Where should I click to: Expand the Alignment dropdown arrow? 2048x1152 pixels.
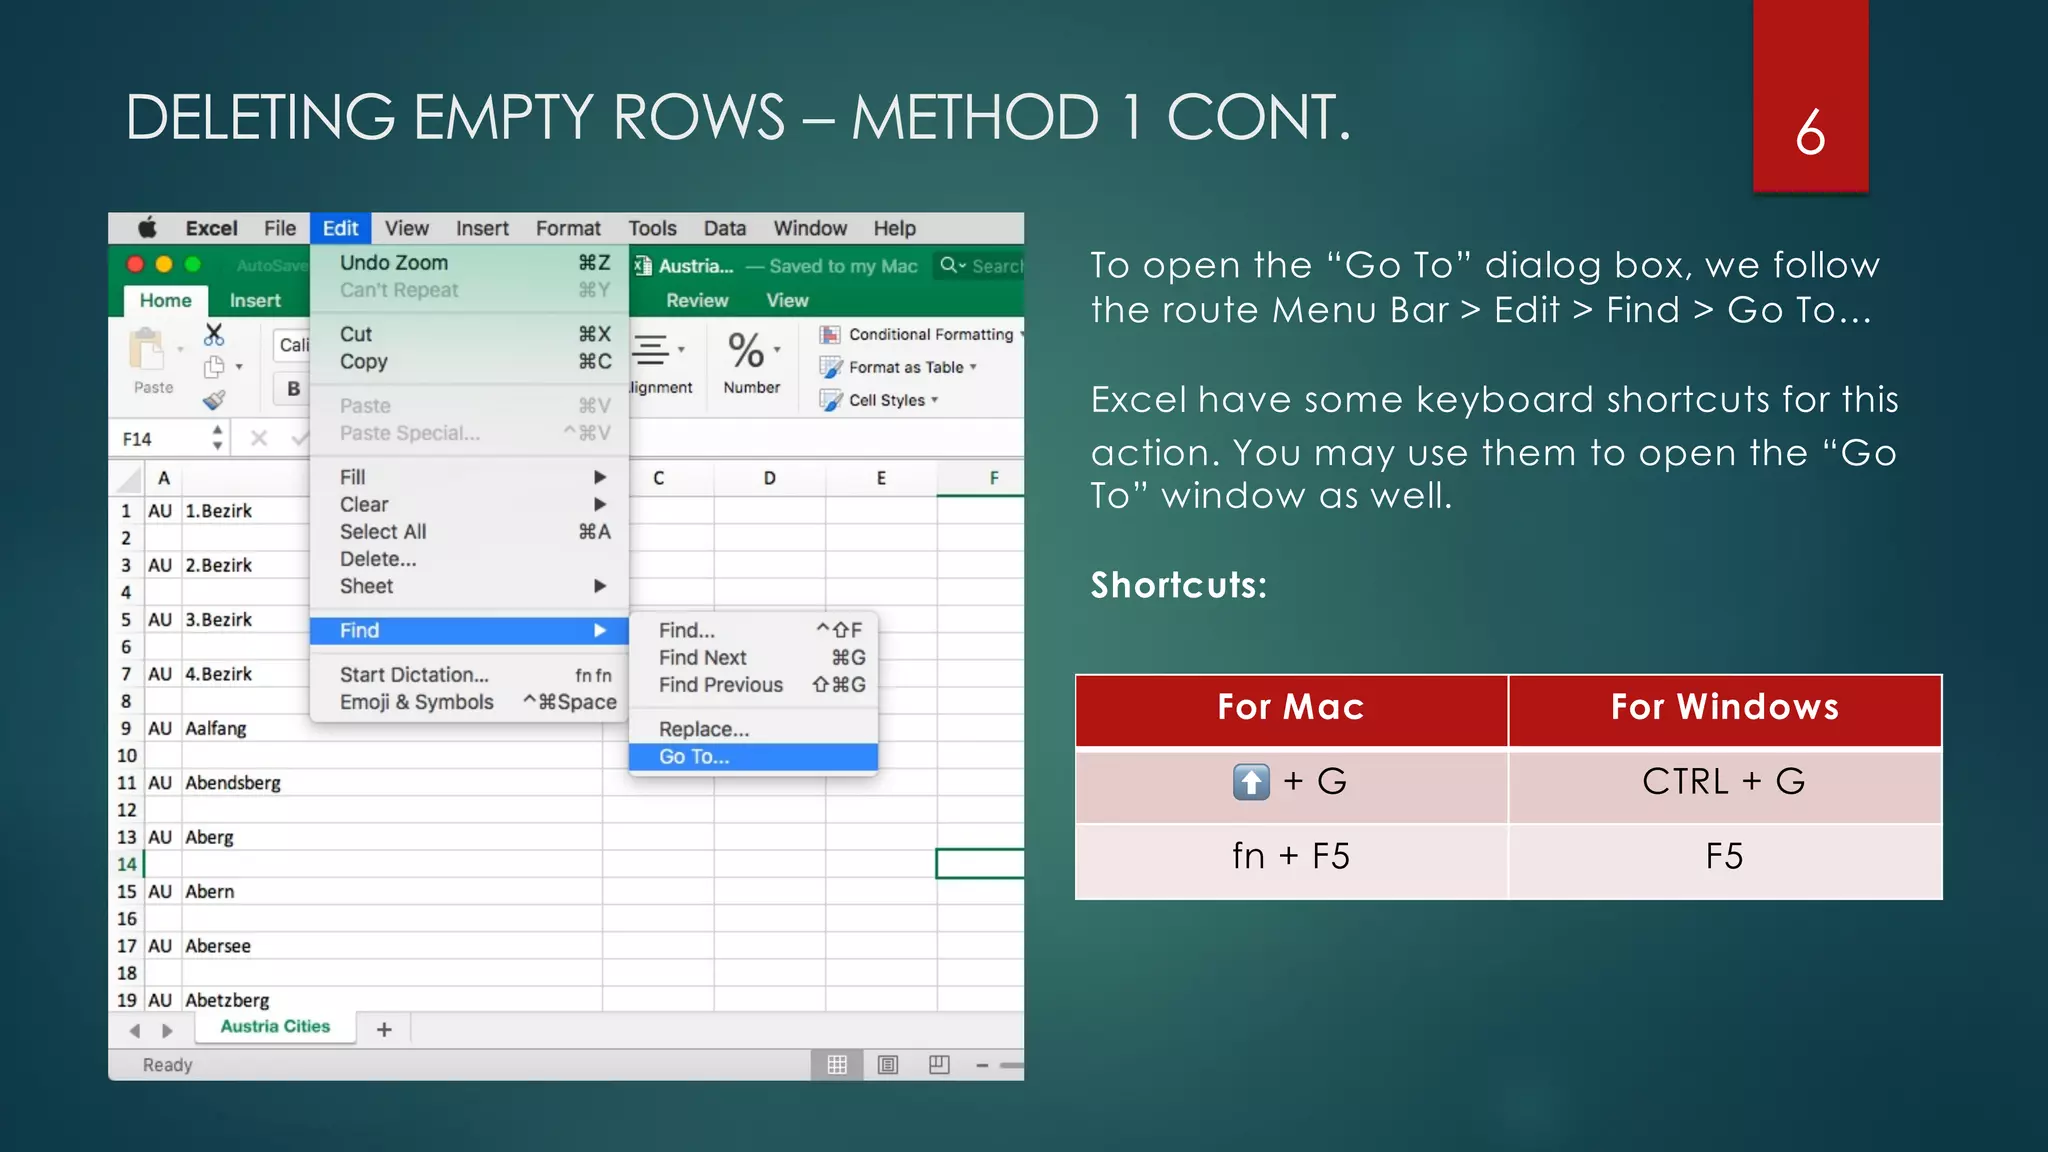tap(681, 350)
